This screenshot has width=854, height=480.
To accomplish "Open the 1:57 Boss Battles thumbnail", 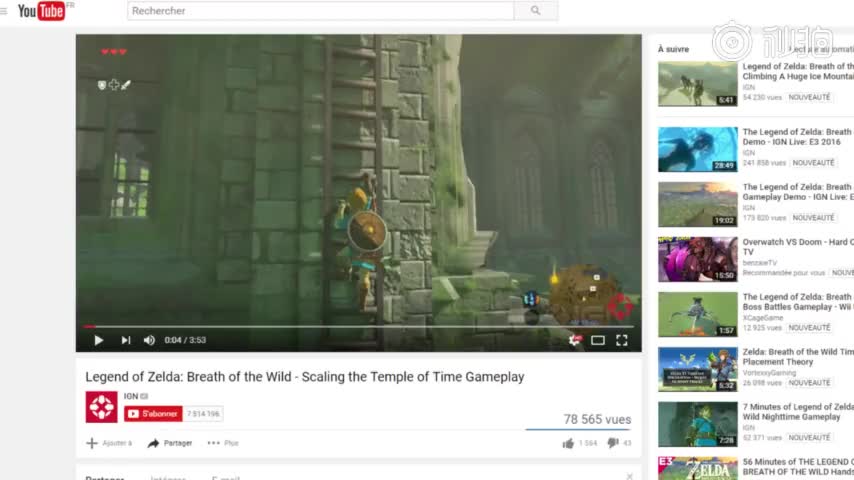I will [698, 314].
